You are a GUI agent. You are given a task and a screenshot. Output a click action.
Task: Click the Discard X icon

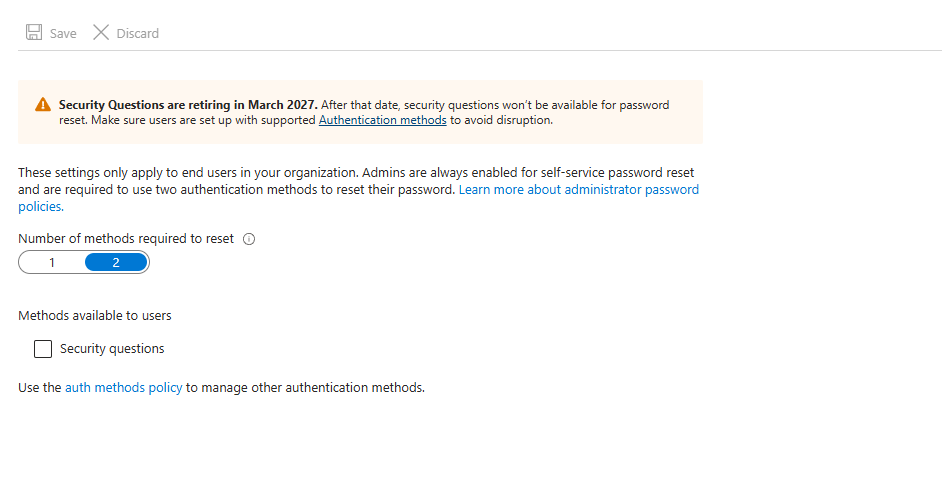click(x=101, y=32)
